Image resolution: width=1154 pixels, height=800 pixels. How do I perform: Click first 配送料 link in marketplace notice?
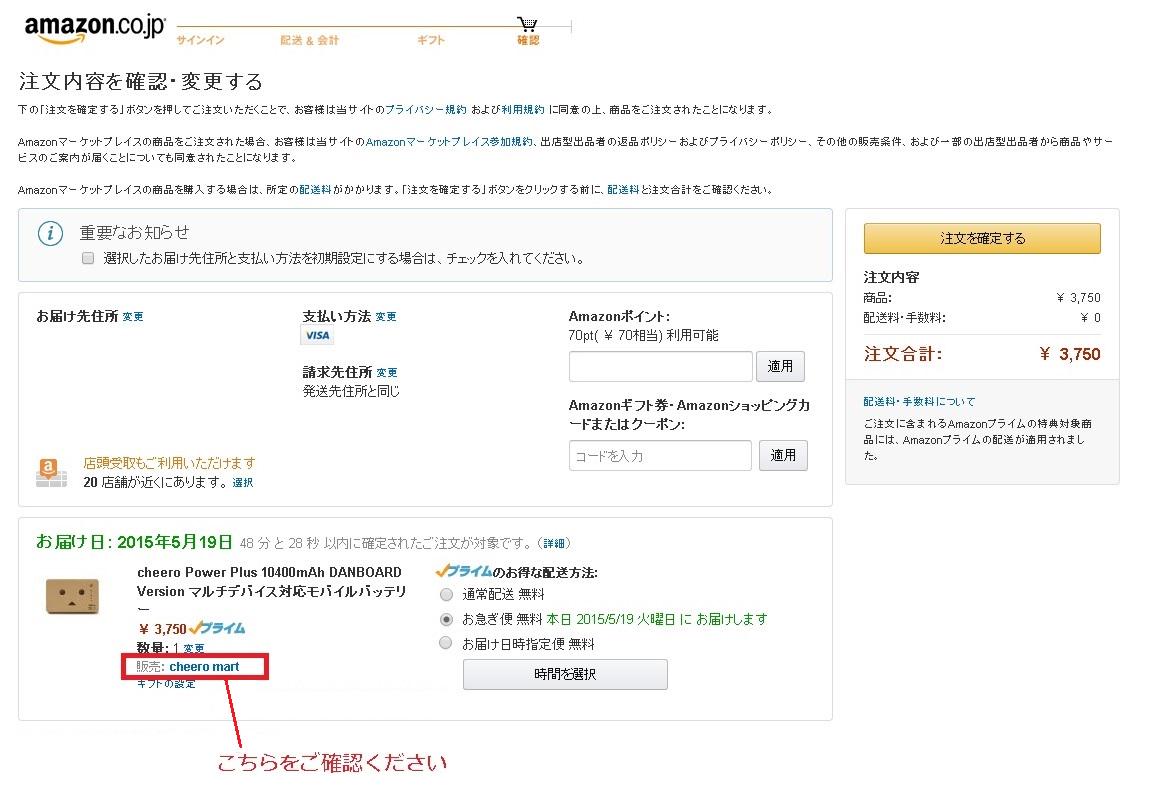(x=315, y=190)
